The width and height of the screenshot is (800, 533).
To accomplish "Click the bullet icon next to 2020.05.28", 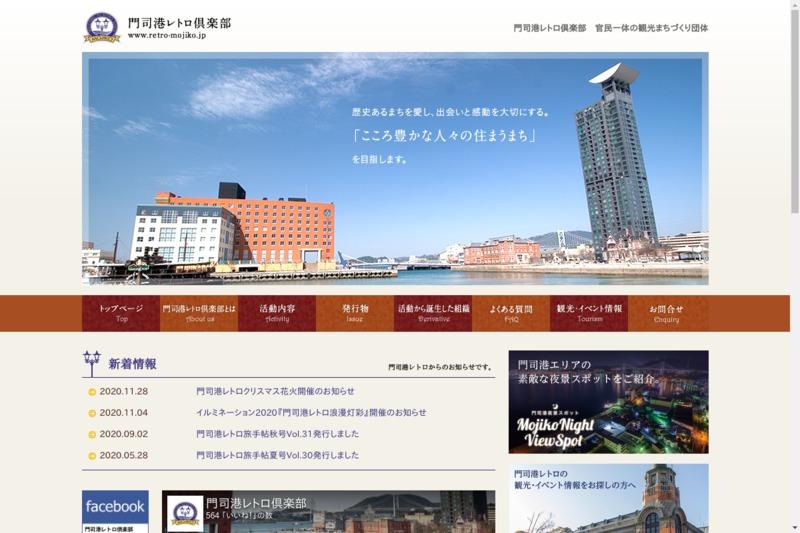I will pos(92,456).
